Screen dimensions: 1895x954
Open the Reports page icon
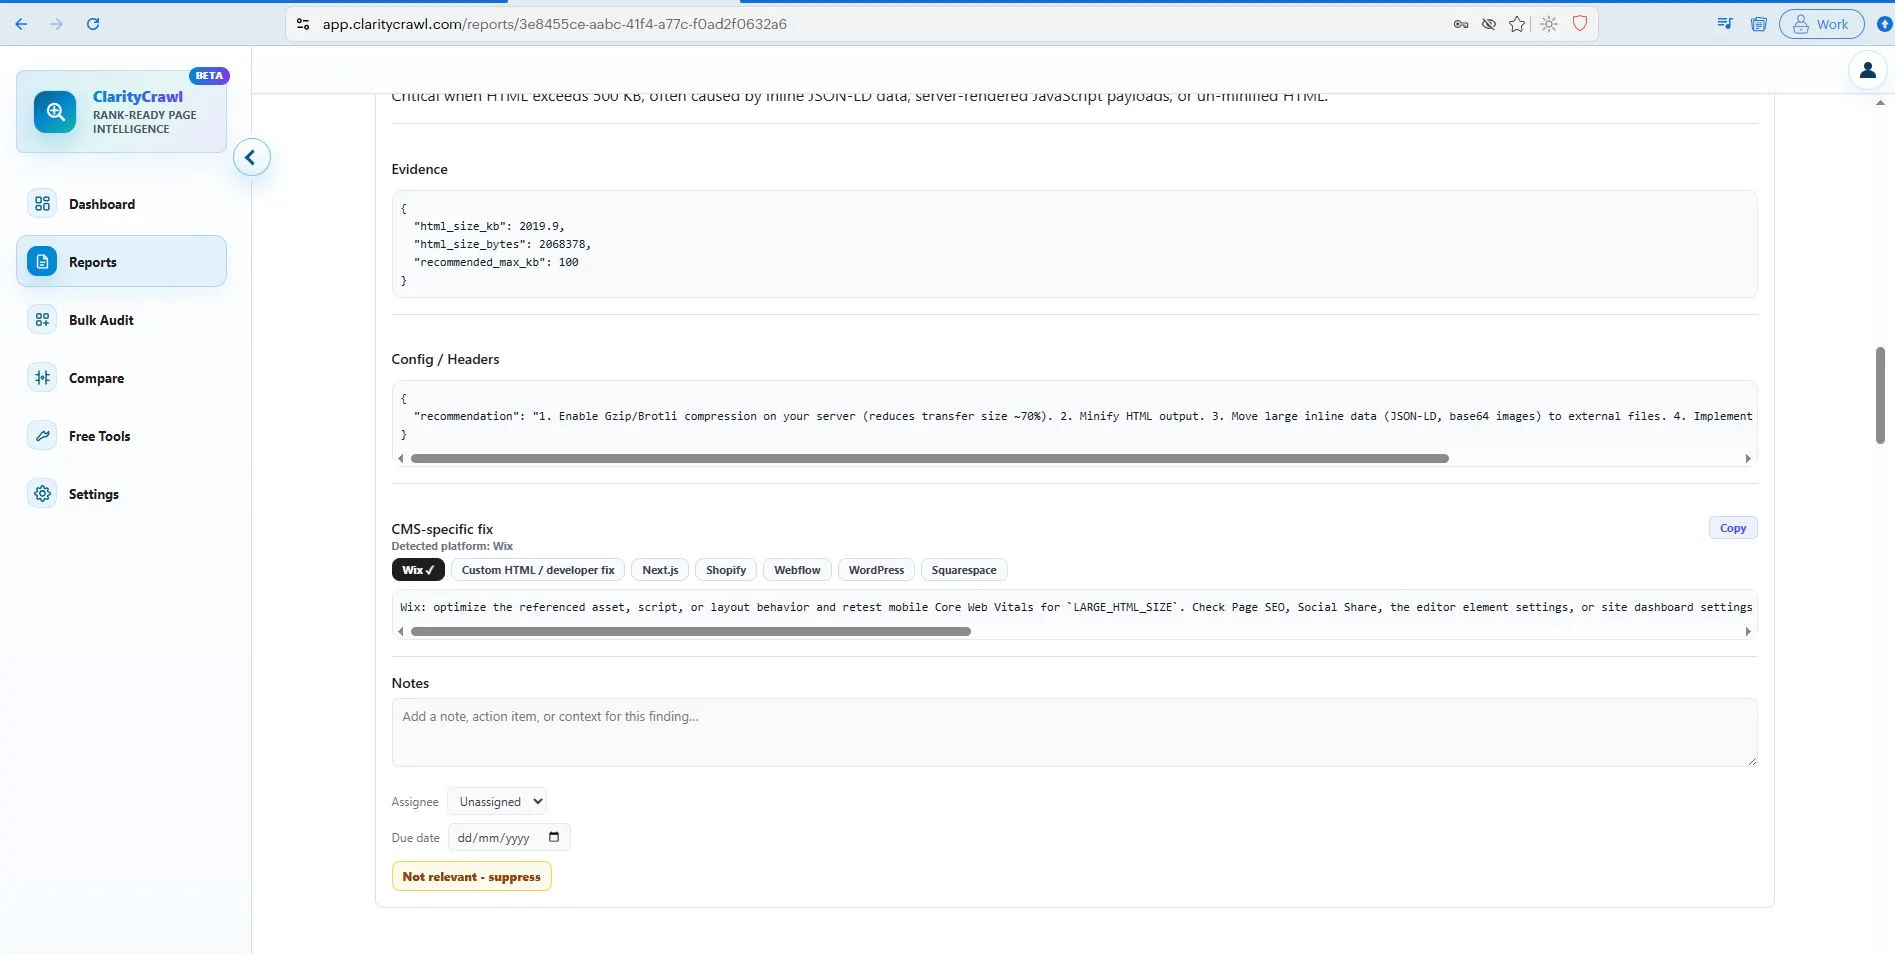tap(42, 262)
